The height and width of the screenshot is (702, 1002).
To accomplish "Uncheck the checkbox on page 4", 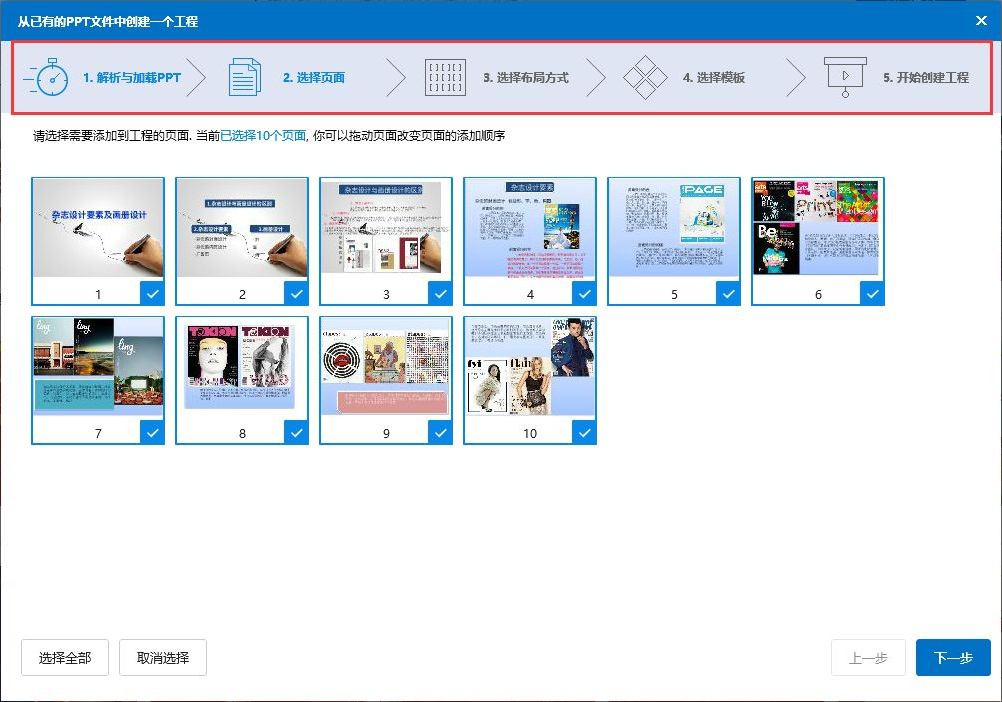I will coord(584,294).
